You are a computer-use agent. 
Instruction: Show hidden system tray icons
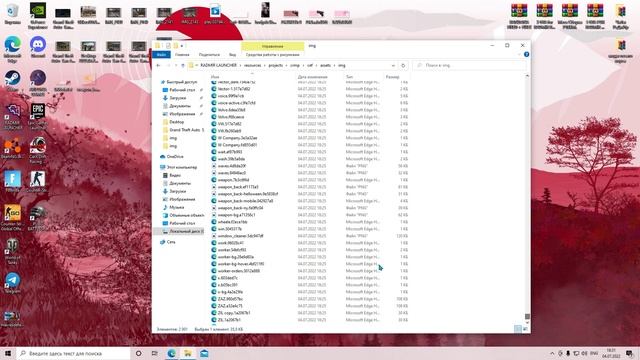(552, 353)
